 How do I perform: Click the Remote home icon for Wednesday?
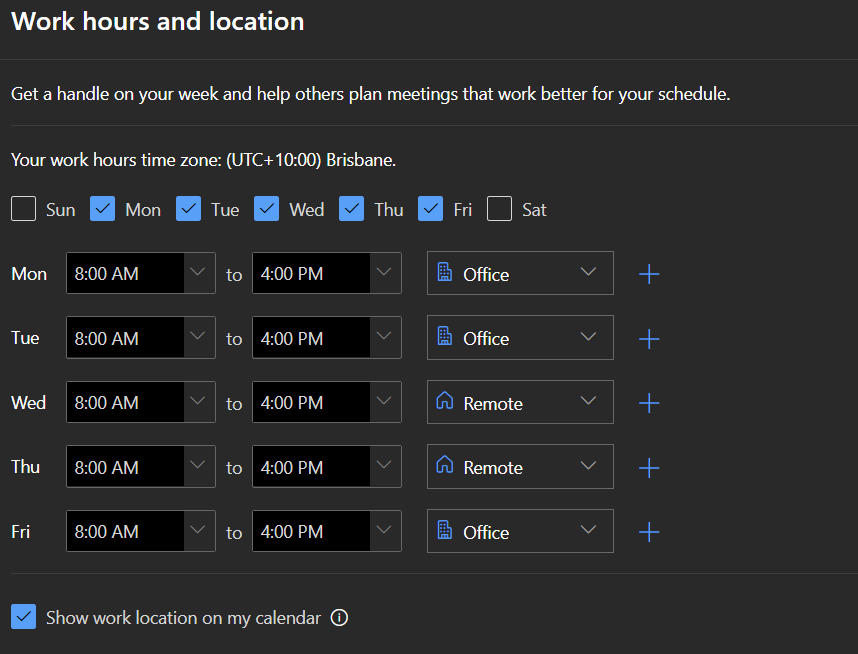click(x=444, y=401)
